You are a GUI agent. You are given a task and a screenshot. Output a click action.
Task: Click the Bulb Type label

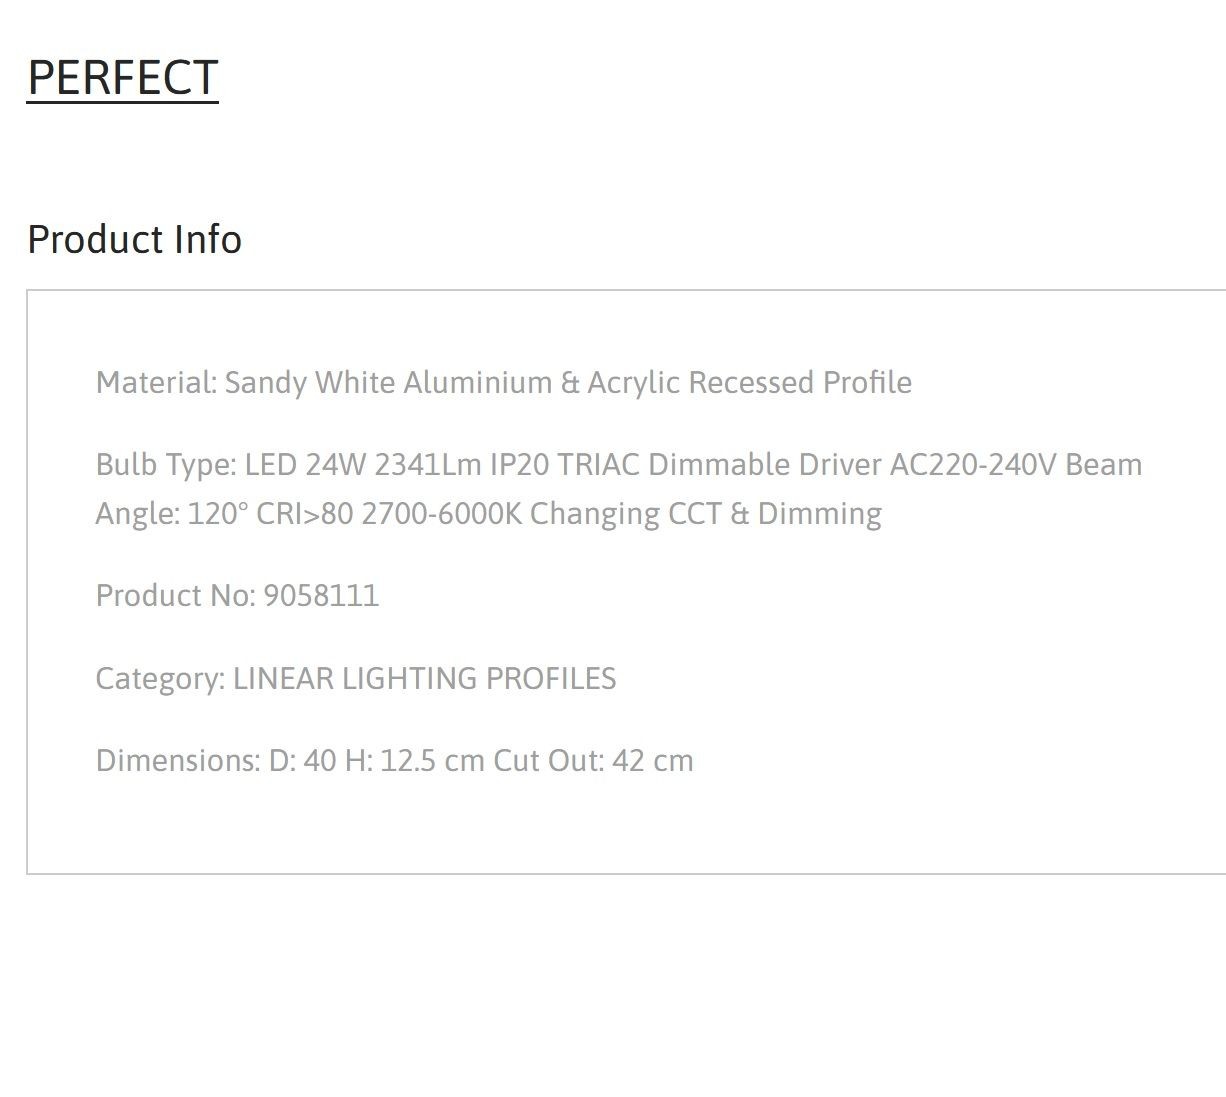[166, 464]
